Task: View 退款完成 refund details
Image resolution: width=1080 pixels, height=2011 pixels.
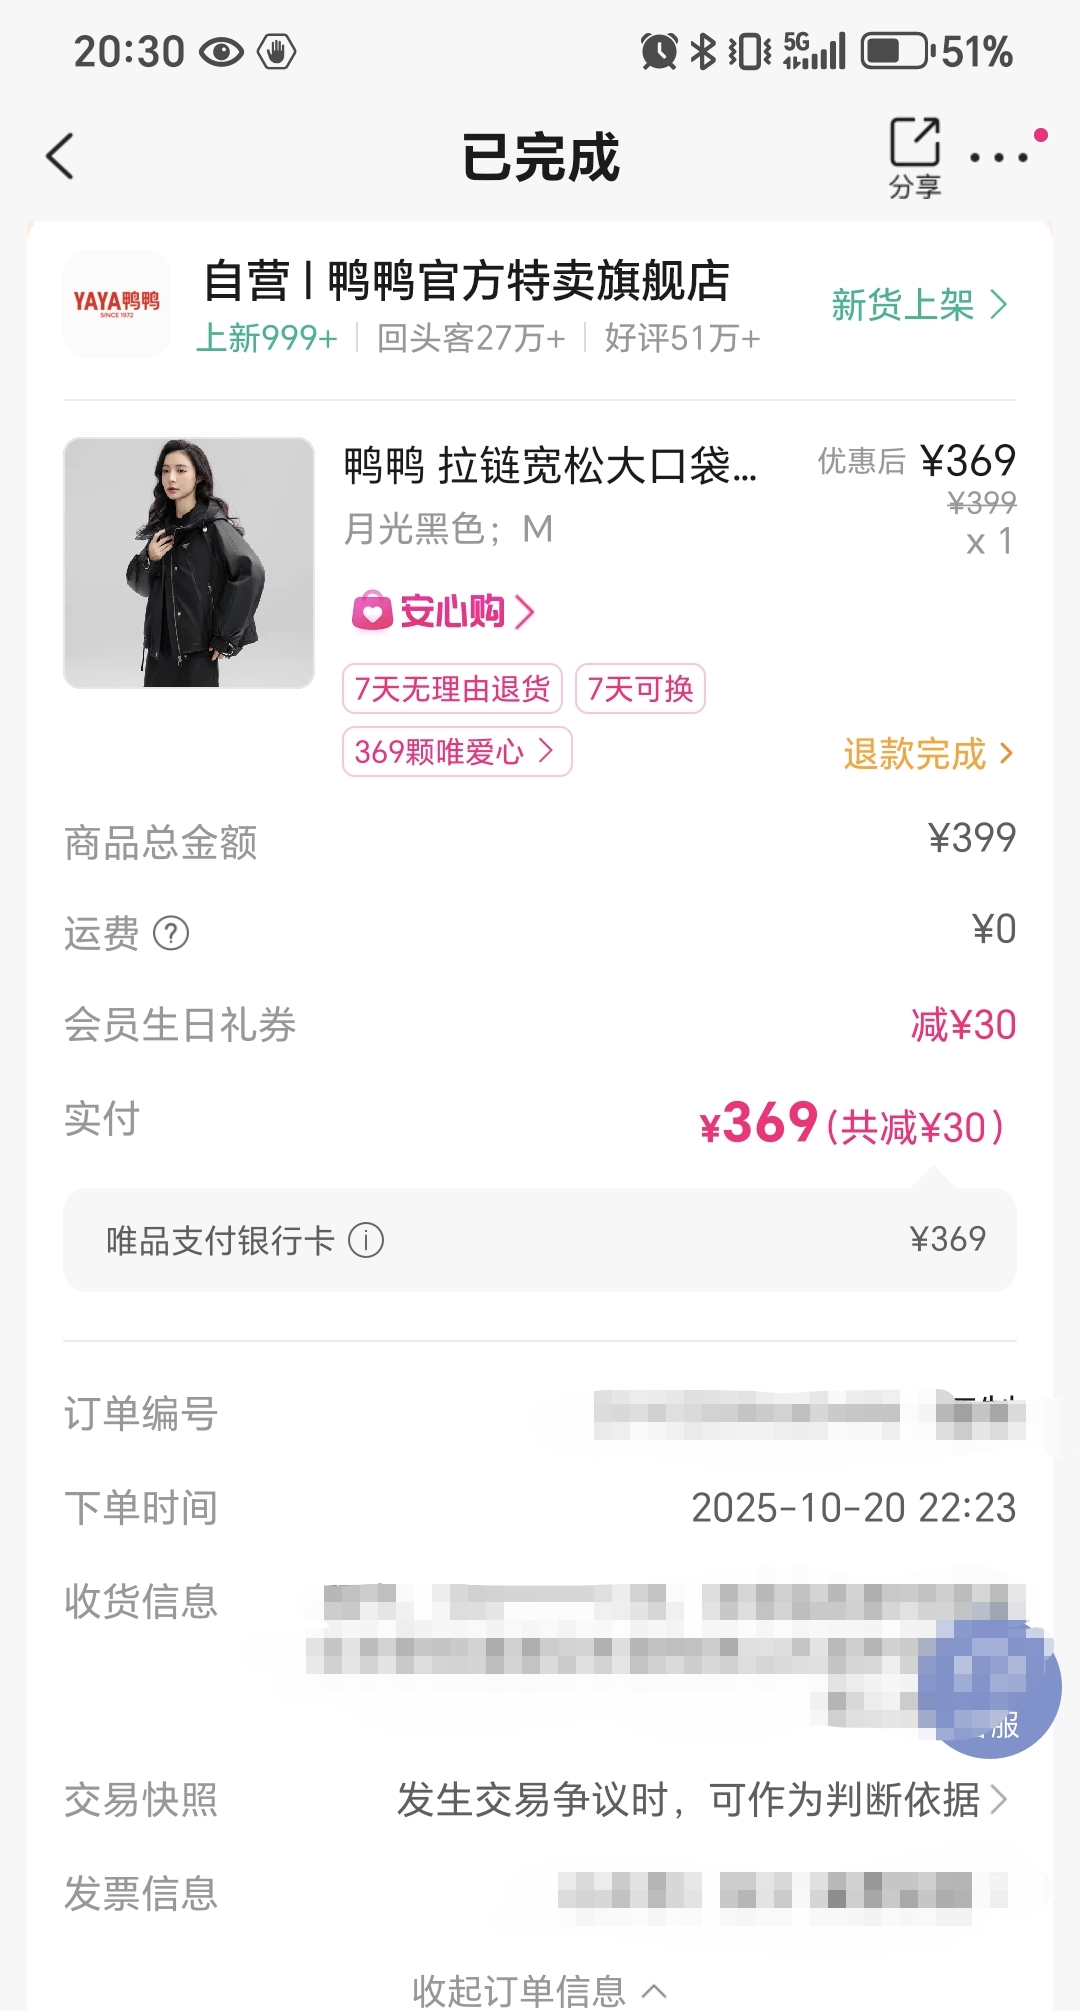Action: pos(928,754)
